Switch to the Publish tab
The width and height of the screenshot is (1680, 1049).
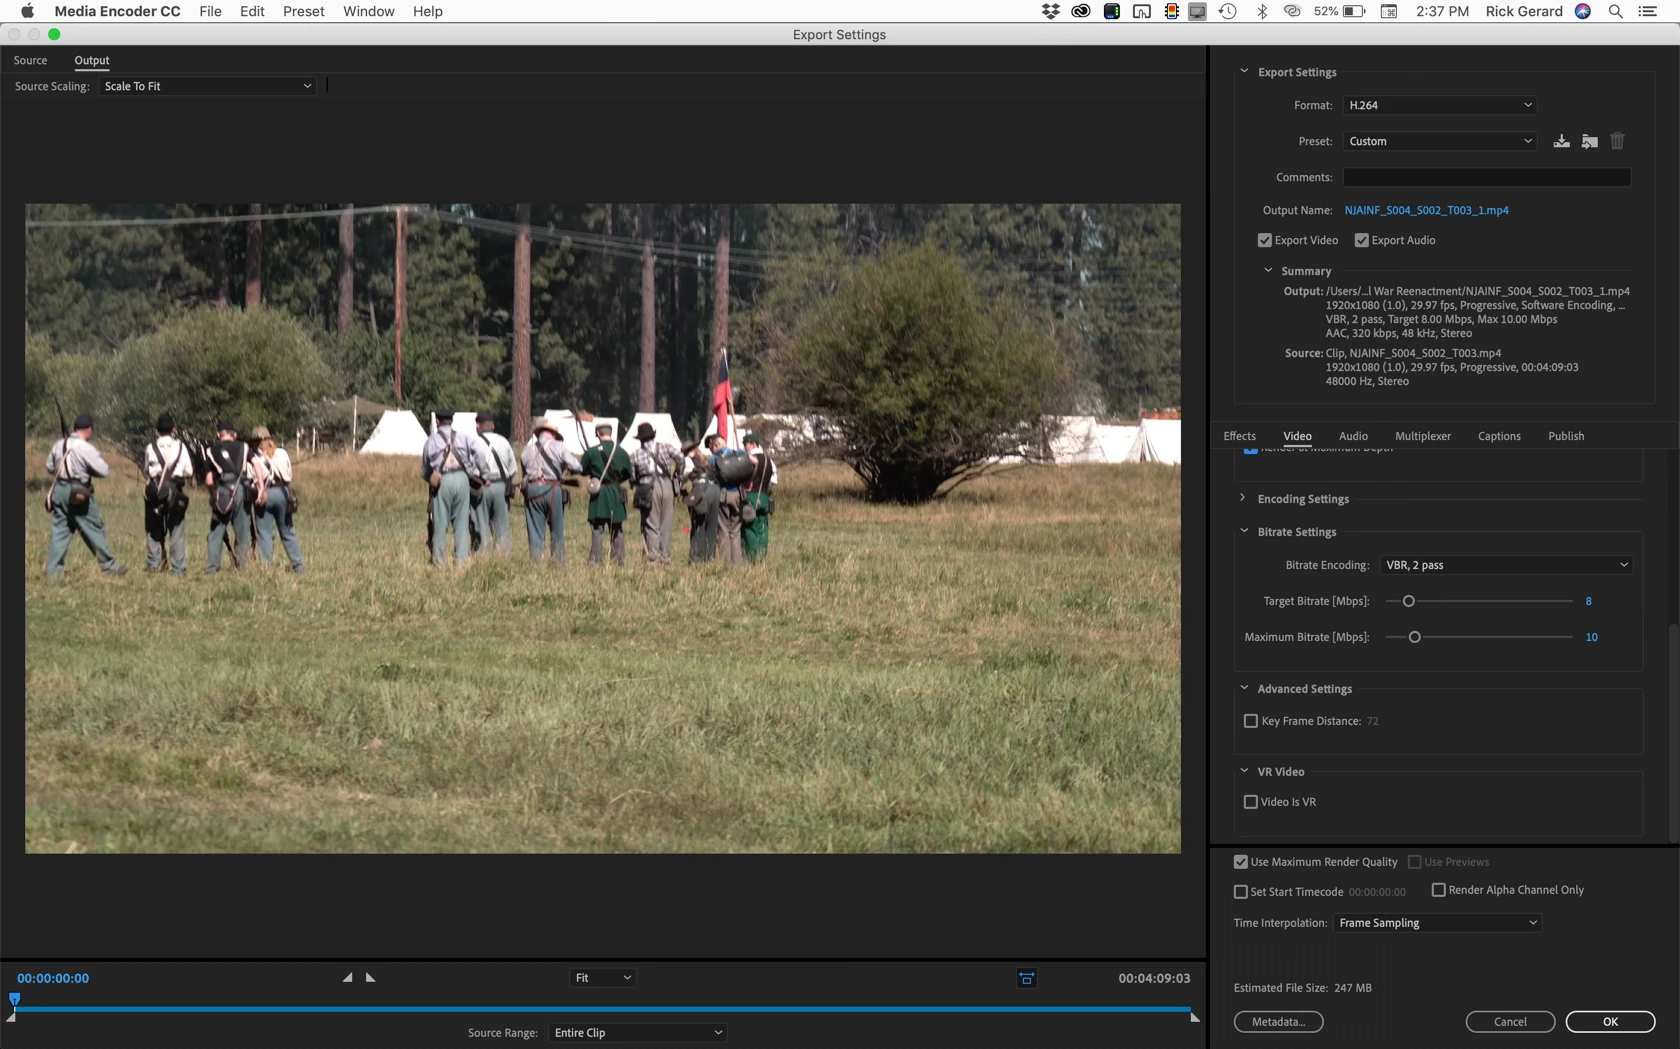[1566, 436]
